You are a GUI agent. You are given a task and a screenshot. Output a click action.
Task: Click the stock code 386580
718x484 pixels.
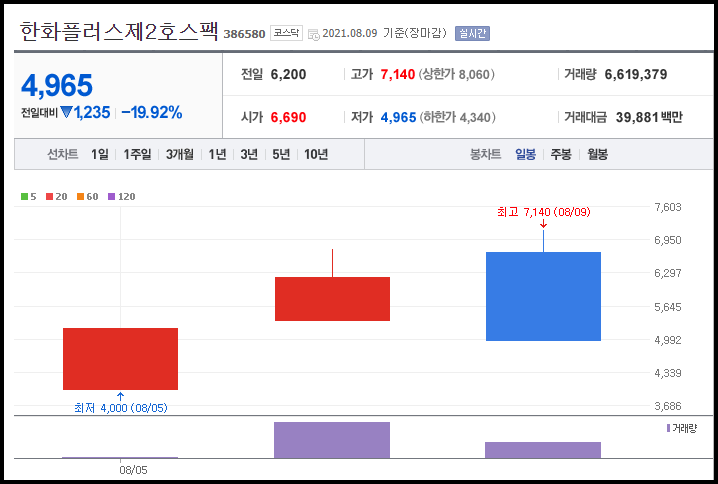click(244, 34)
